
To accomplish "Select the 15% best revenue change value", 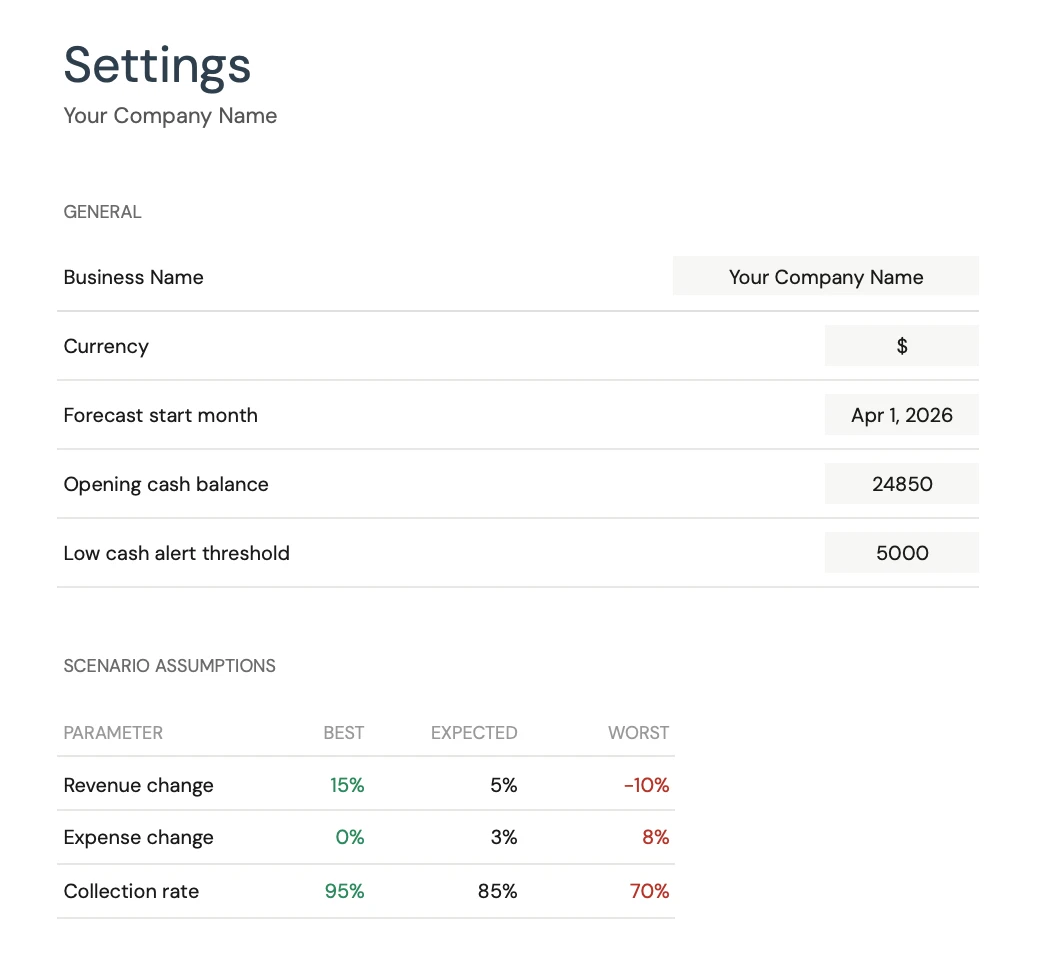I will (347, 785).
